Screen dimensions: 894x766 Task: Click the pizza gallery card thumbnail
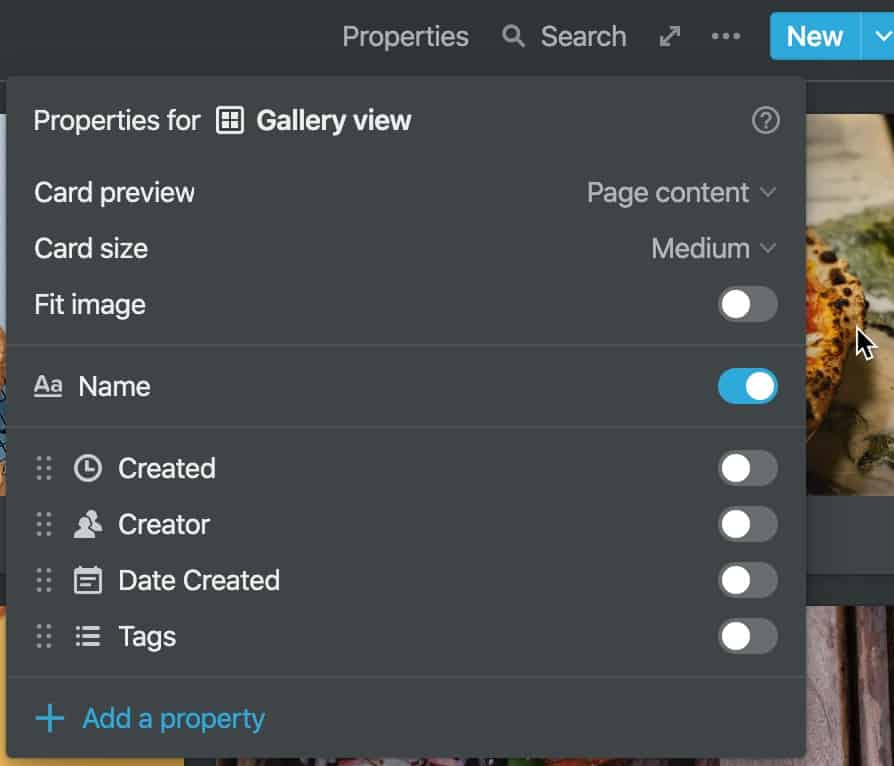point(850,303)
